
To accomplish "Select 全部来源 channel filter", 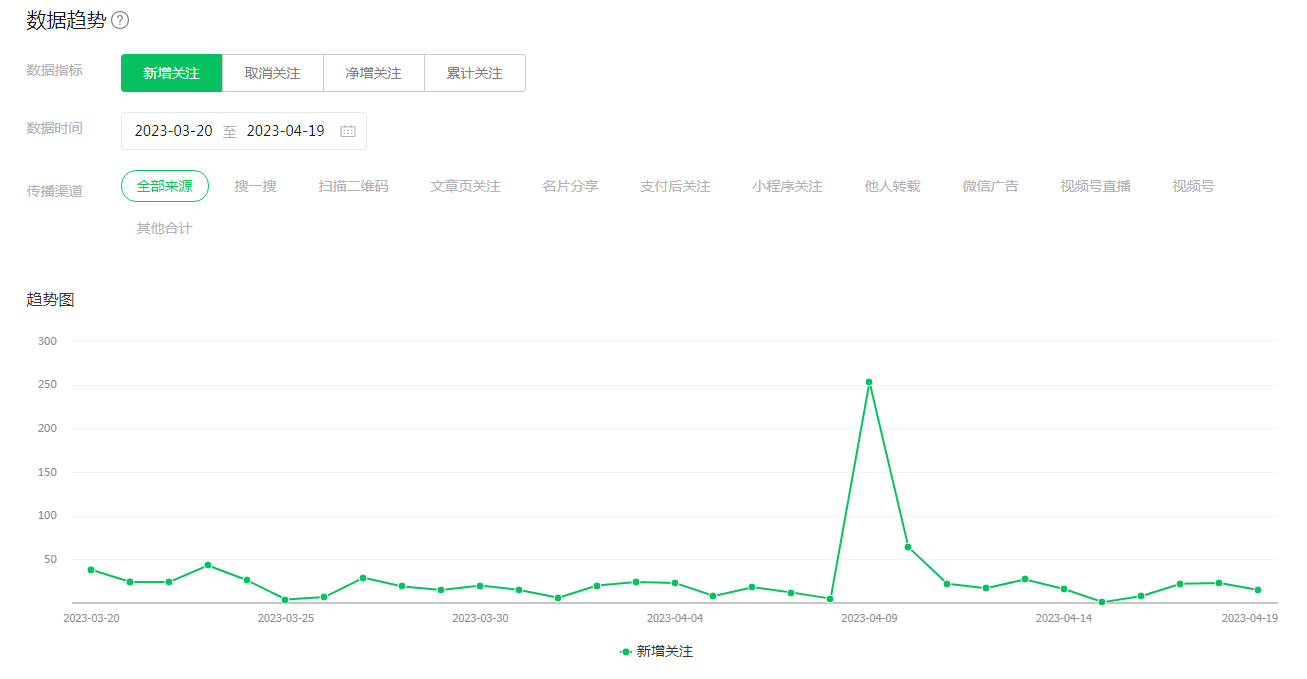I will coord(165,186).
